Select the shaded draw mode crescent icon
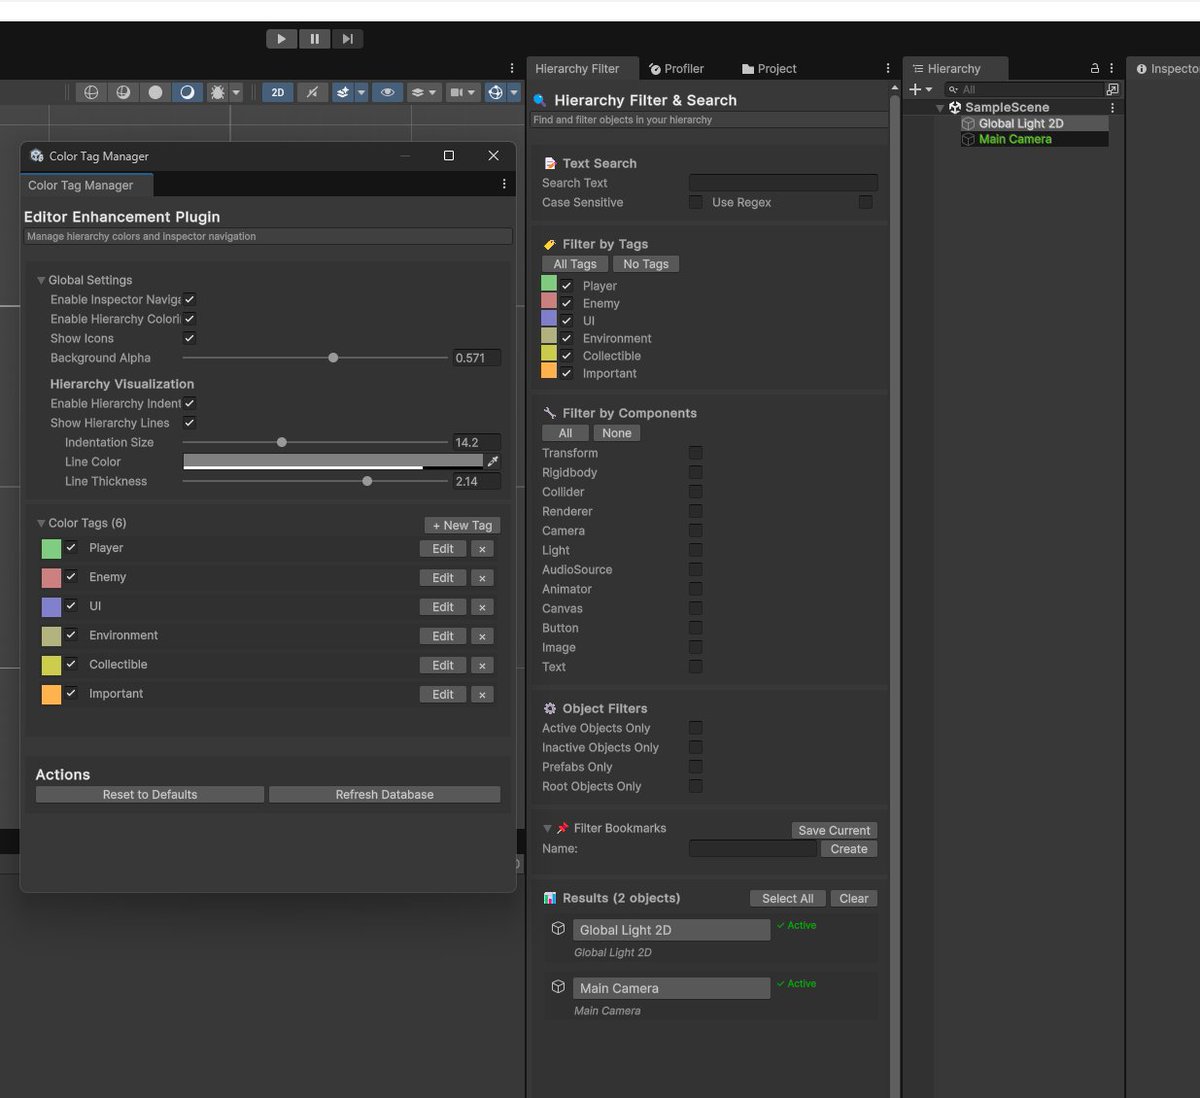The width and height of the screenshot is (1200, 1098). click(187, 92)
